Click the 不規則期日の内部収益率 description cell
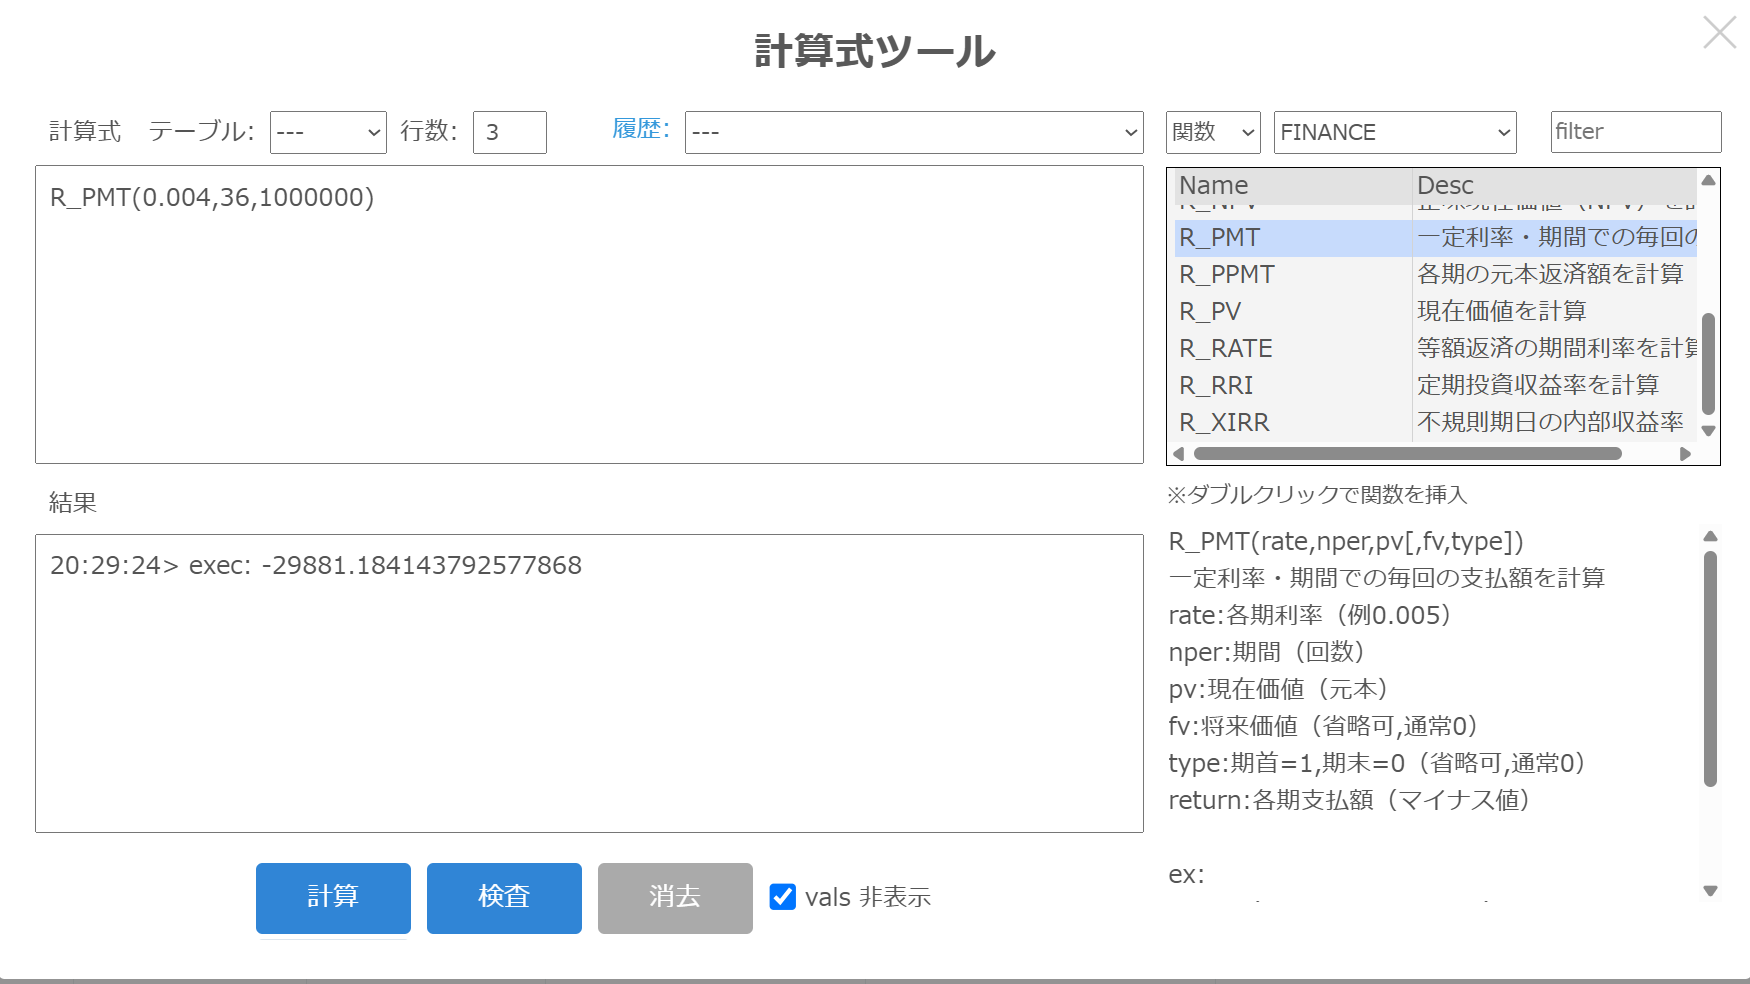Screen dimensions: 1750x984 pos(1554,423)
